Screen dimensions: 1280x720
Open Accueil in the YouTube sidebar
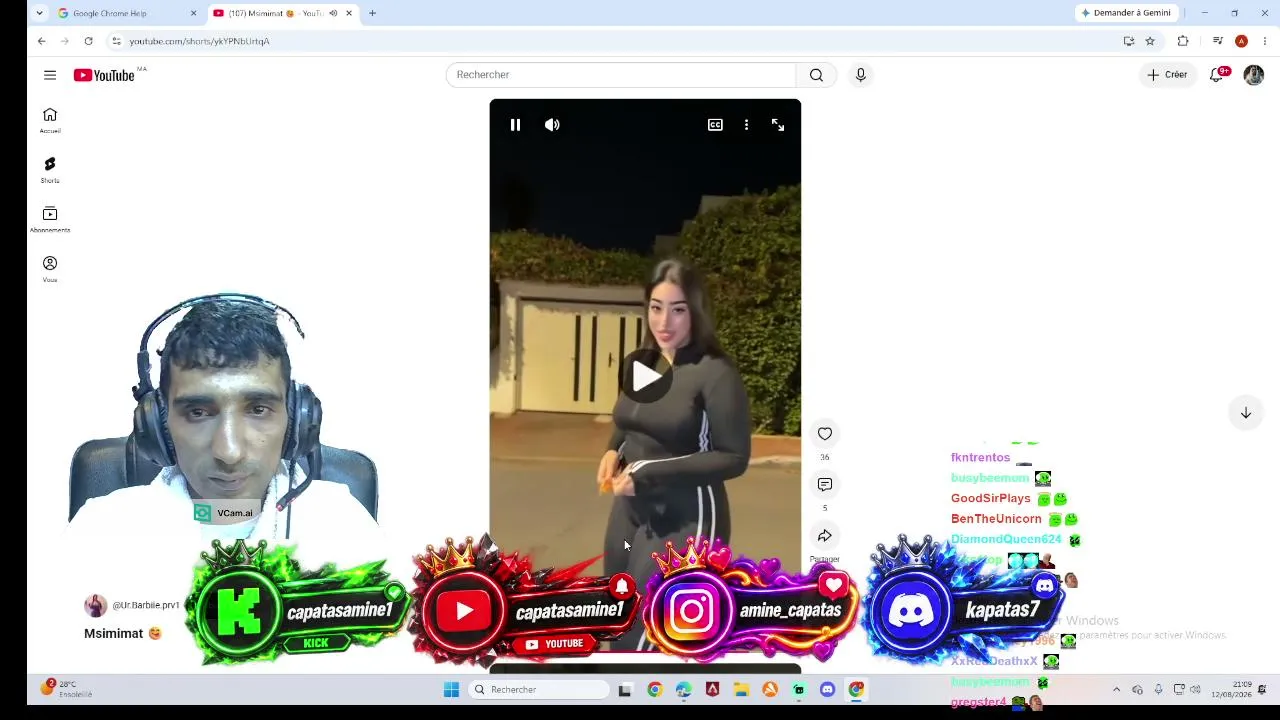point(50,120)
